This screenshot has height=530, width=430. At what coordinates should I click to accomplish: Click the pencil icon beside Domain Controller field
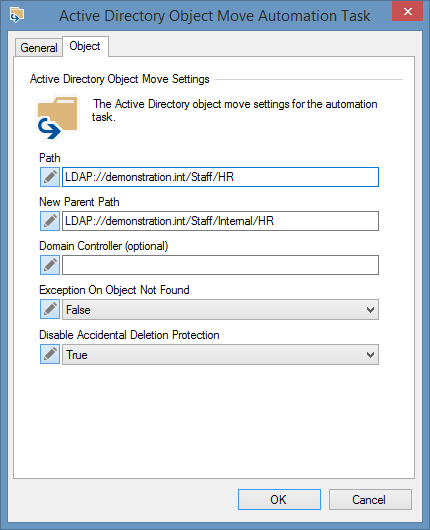click(50, 265)
